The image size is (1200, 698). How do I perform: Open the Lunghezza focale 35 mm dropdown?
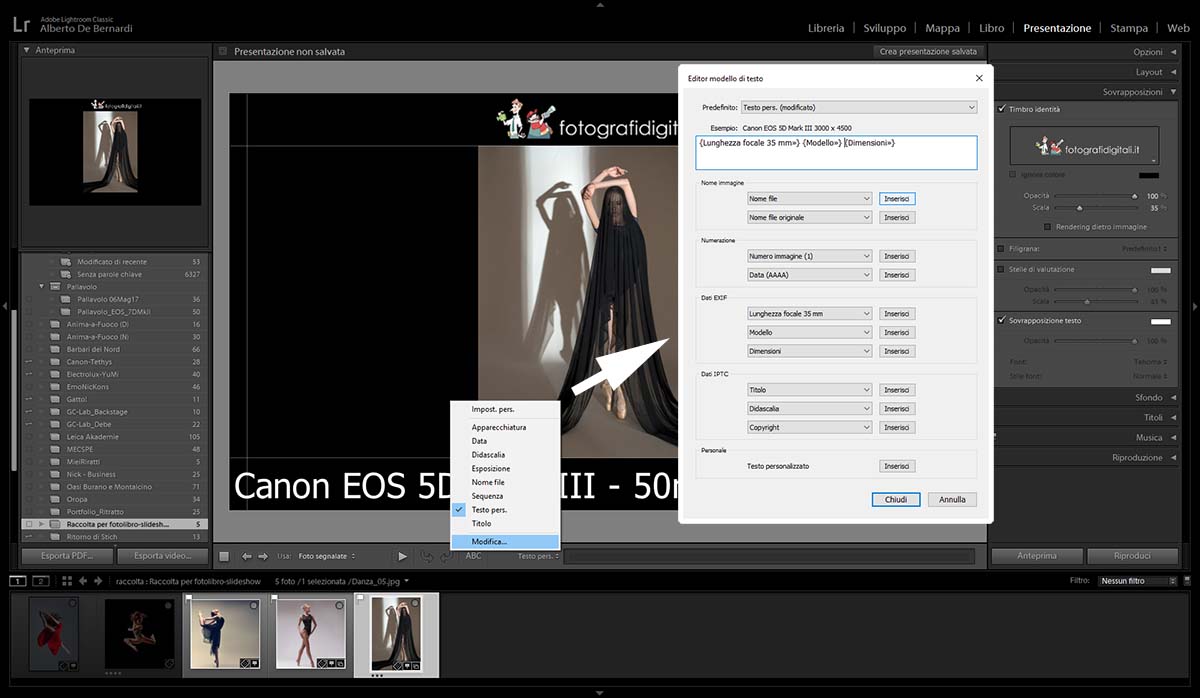[810, 313]
